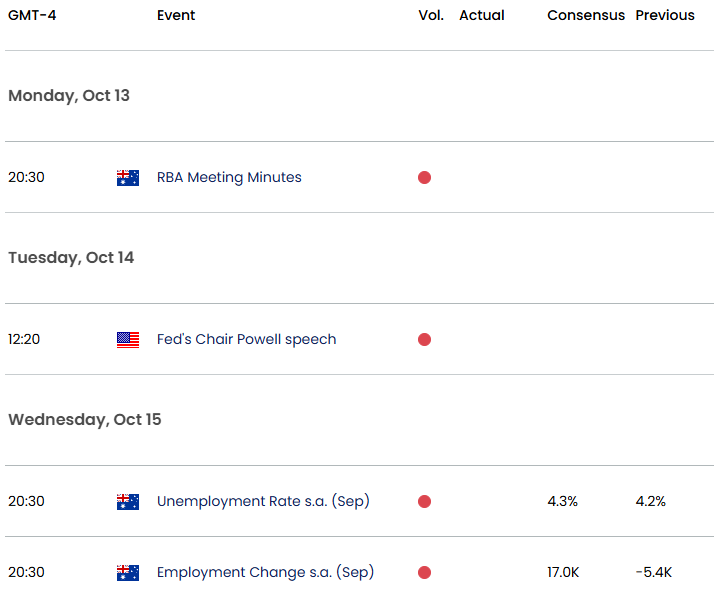The width and height of the screenshot is (714, 595).
Task: Open the Employment Change s.a. (Sep) event
Action: click(265, 572)
